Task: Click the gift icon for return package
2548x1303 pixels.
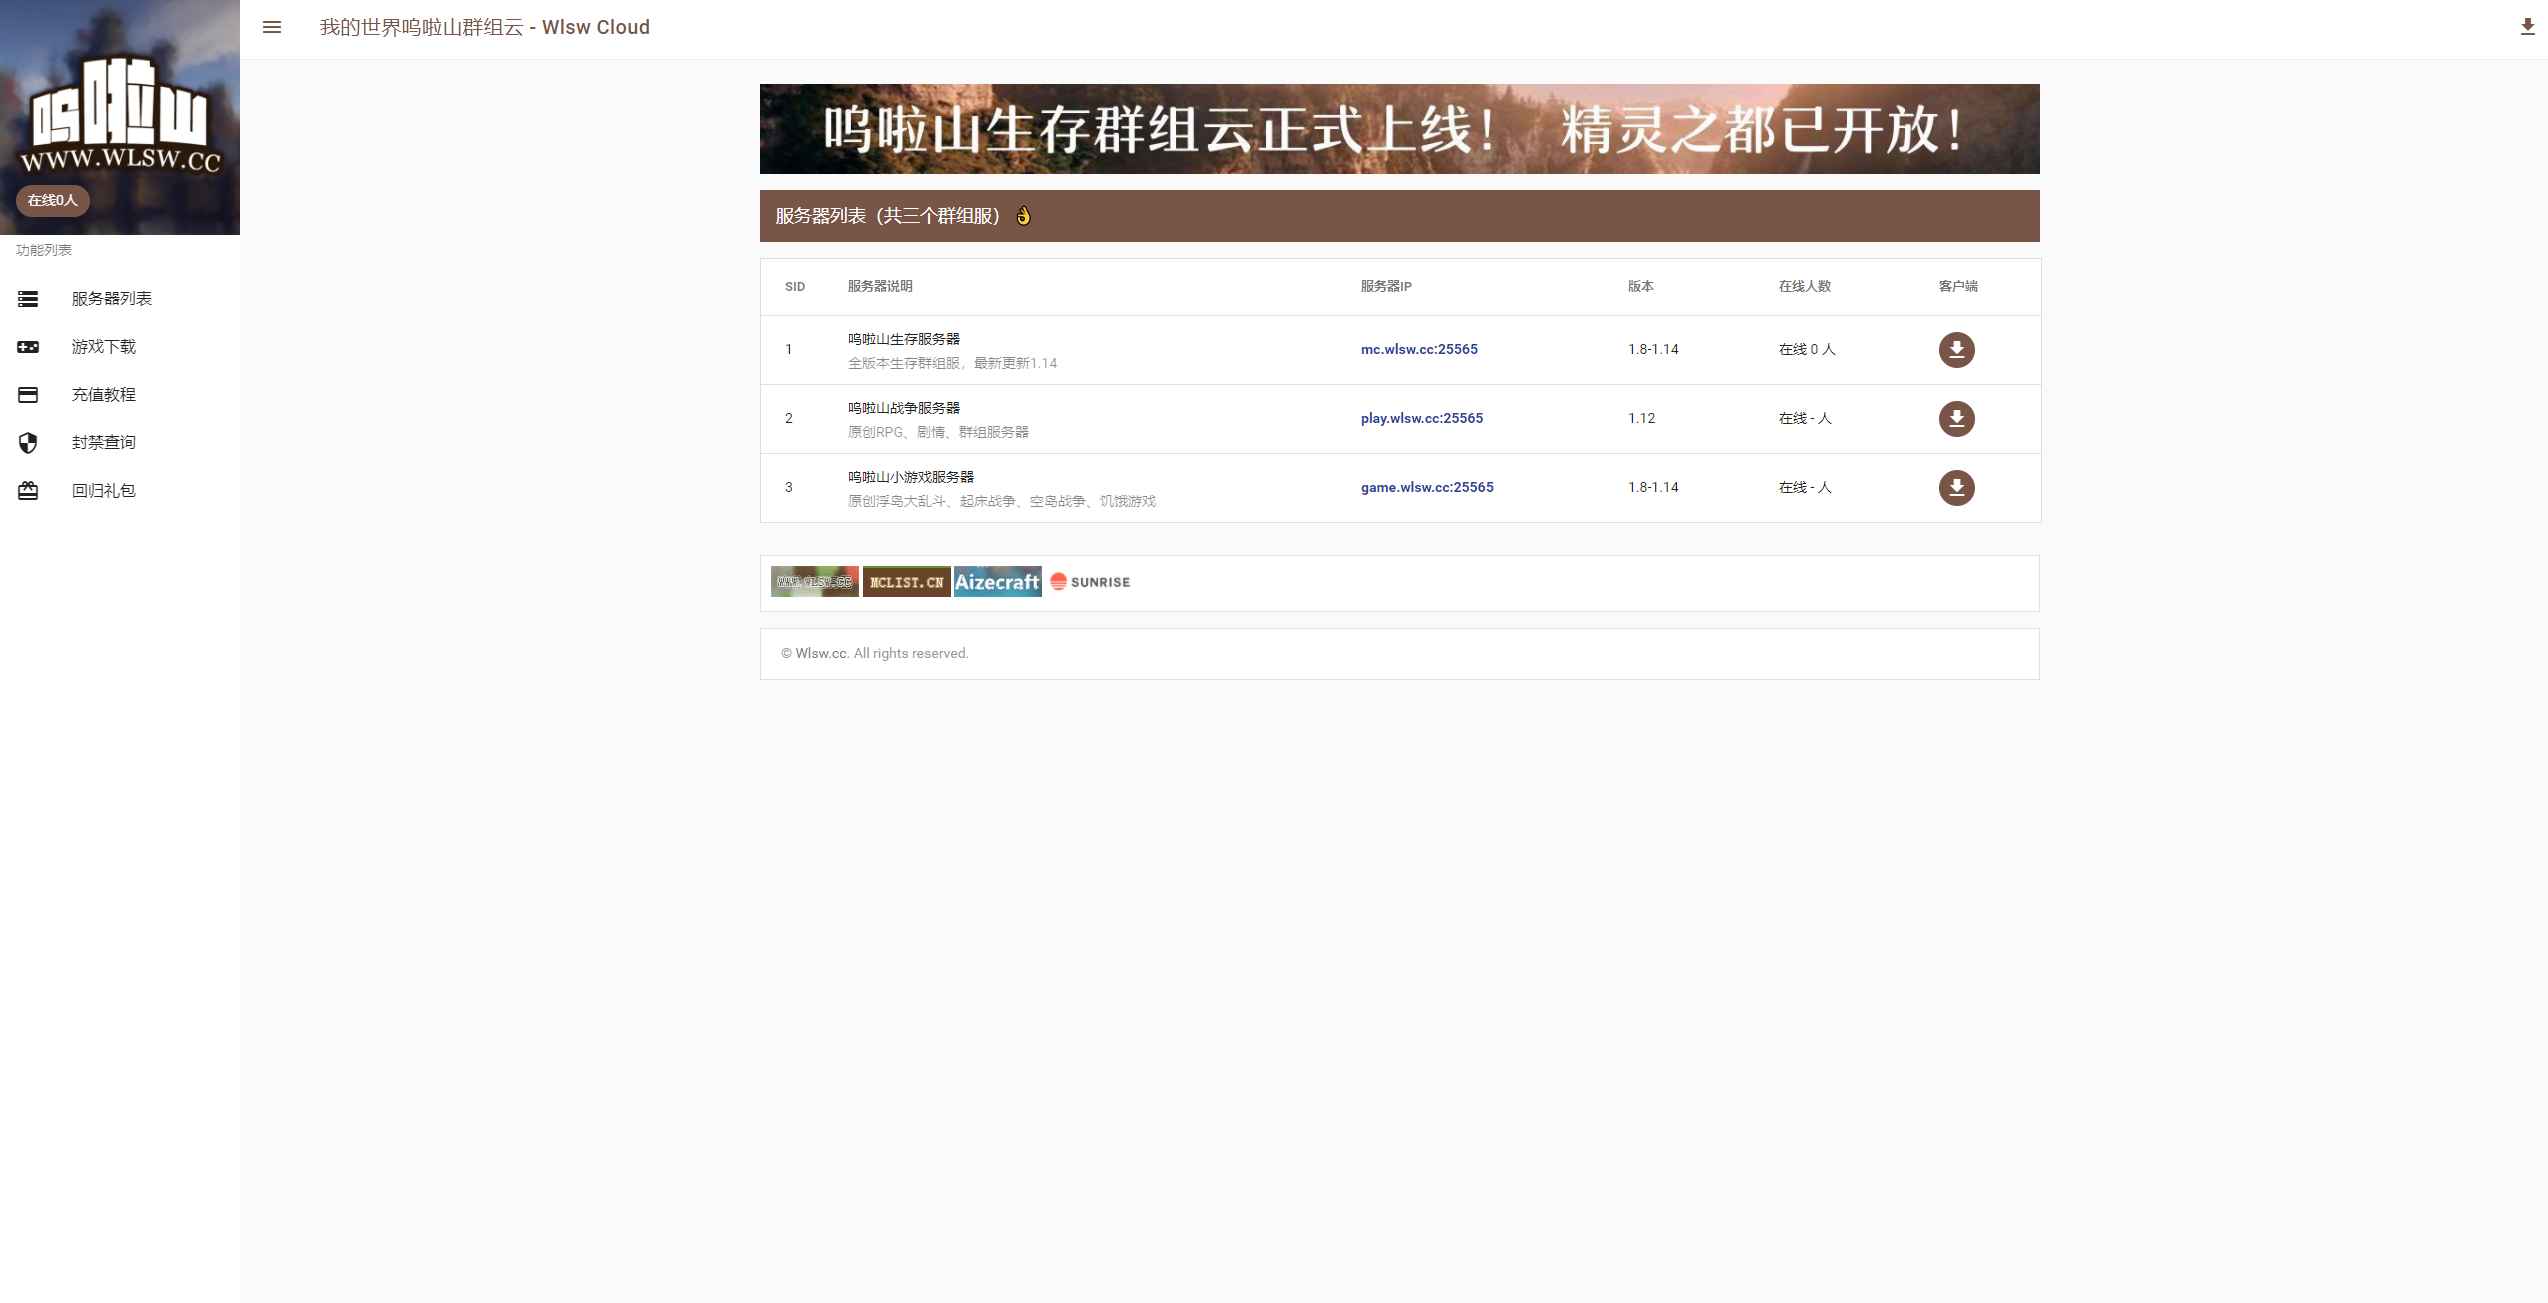Action: point(28,491)
